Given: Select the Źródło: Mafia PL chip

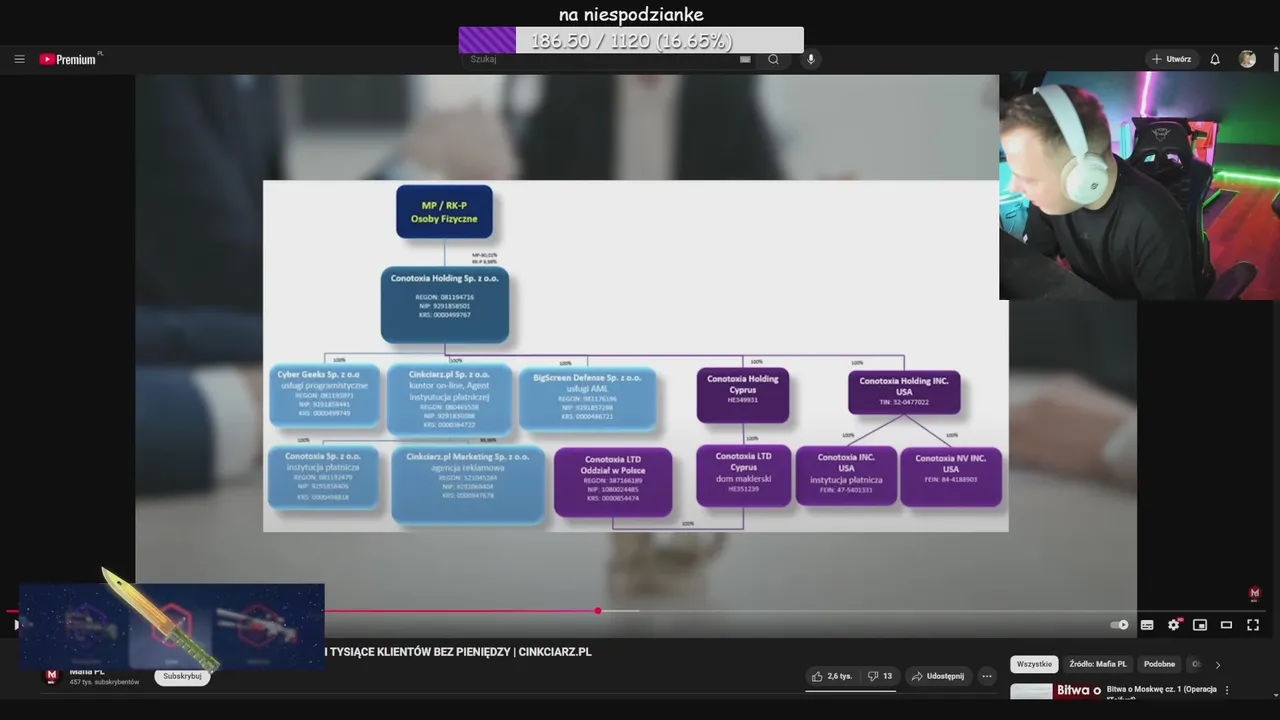Looking at the screenshot, I should click(1097, 664).
